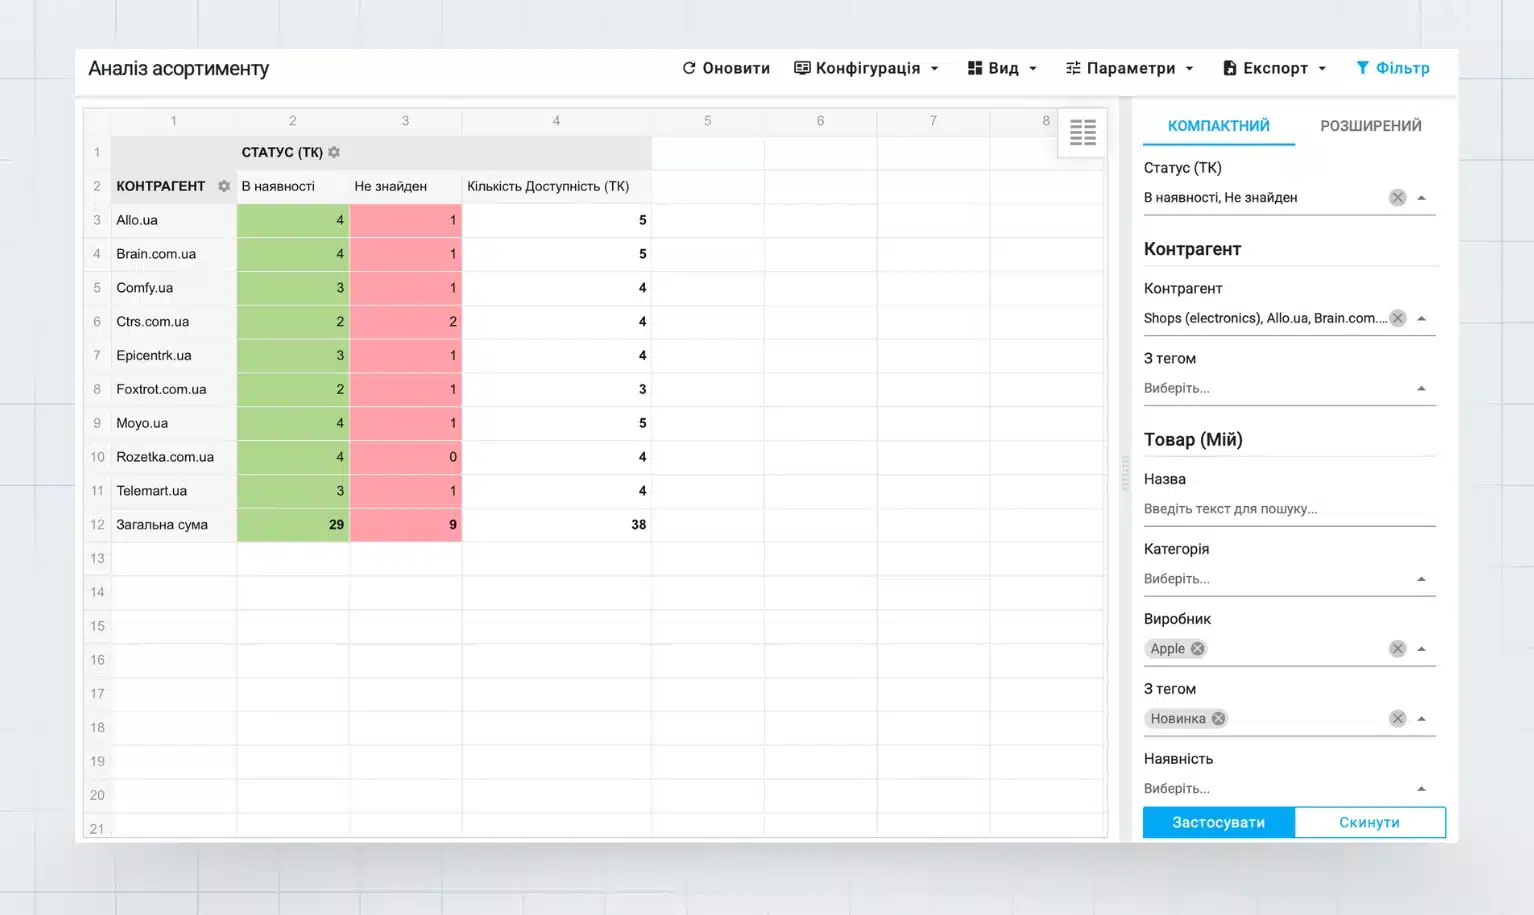Click the Скинути reset button
Screen dimensions: 1534x915
[1369, 822]
